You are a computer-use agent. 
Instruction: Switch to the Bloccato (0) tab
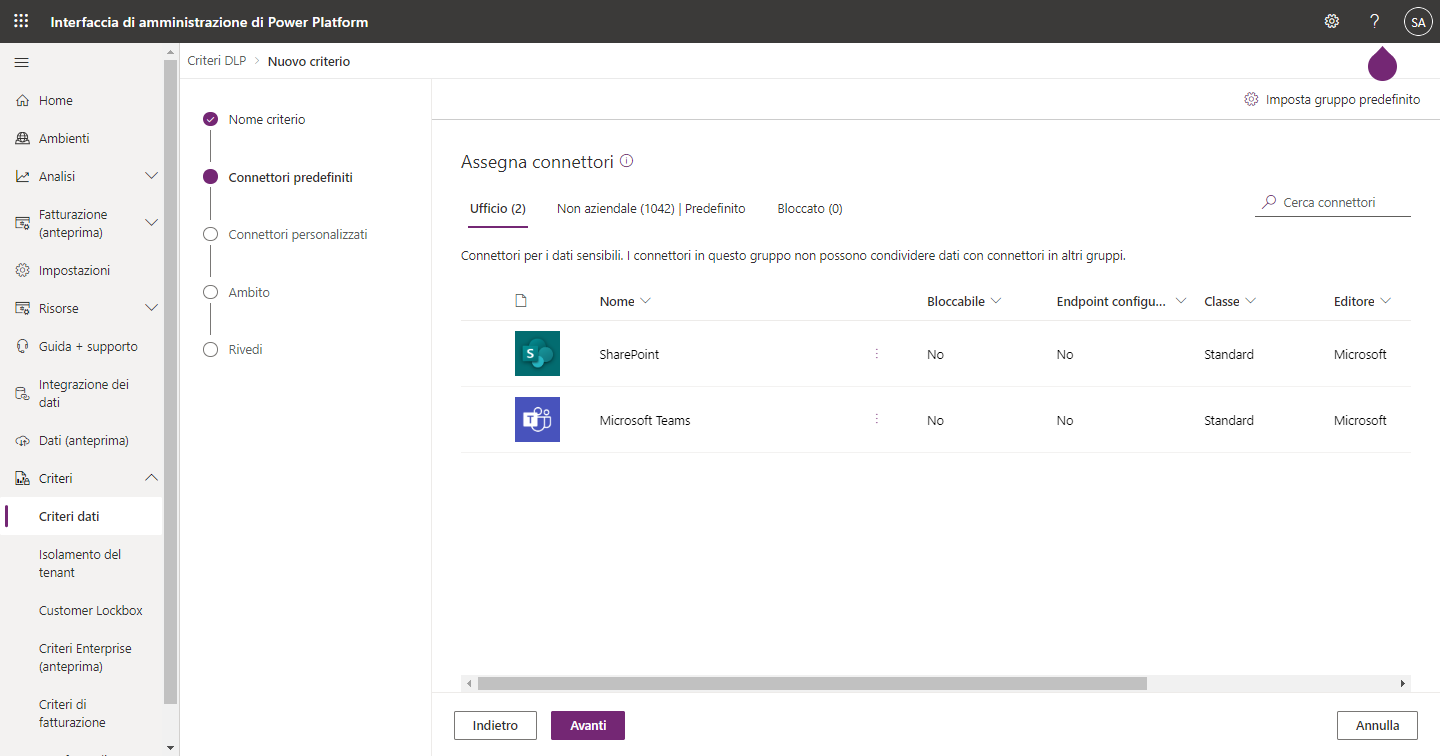pos(810,209)
